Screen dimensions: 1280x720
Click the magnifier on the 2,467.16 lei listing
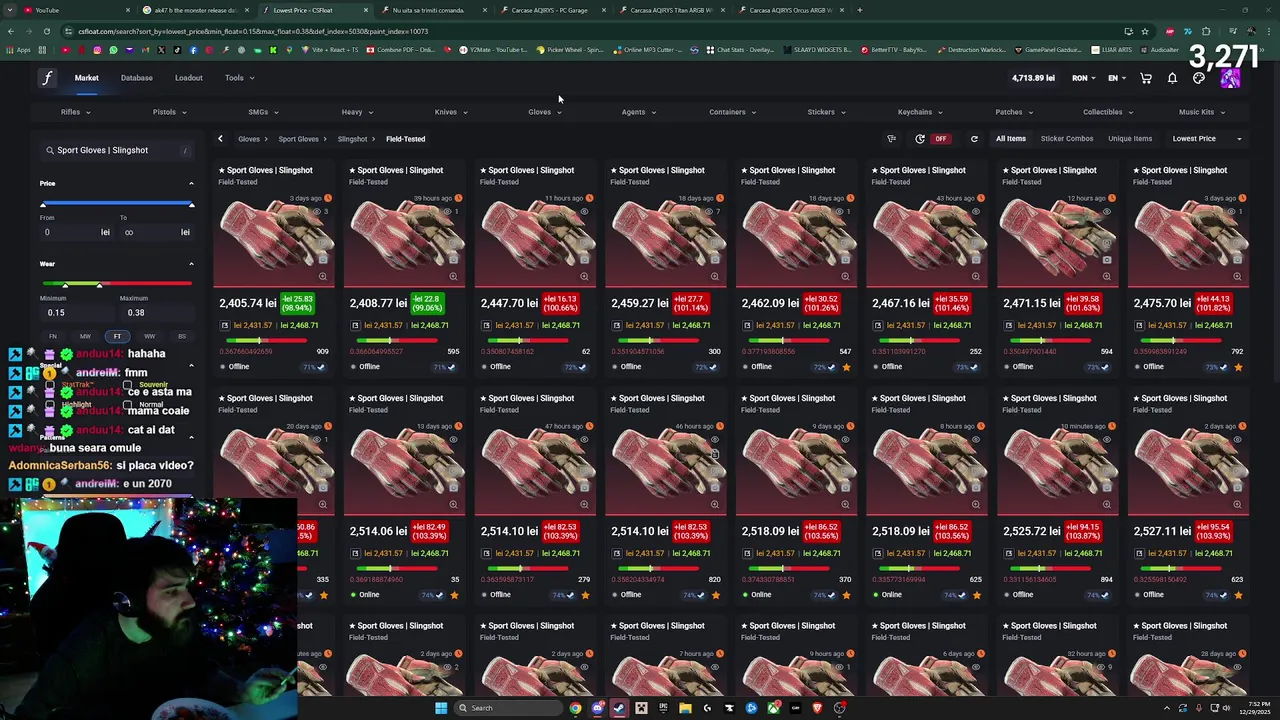(x=976, y=276)
